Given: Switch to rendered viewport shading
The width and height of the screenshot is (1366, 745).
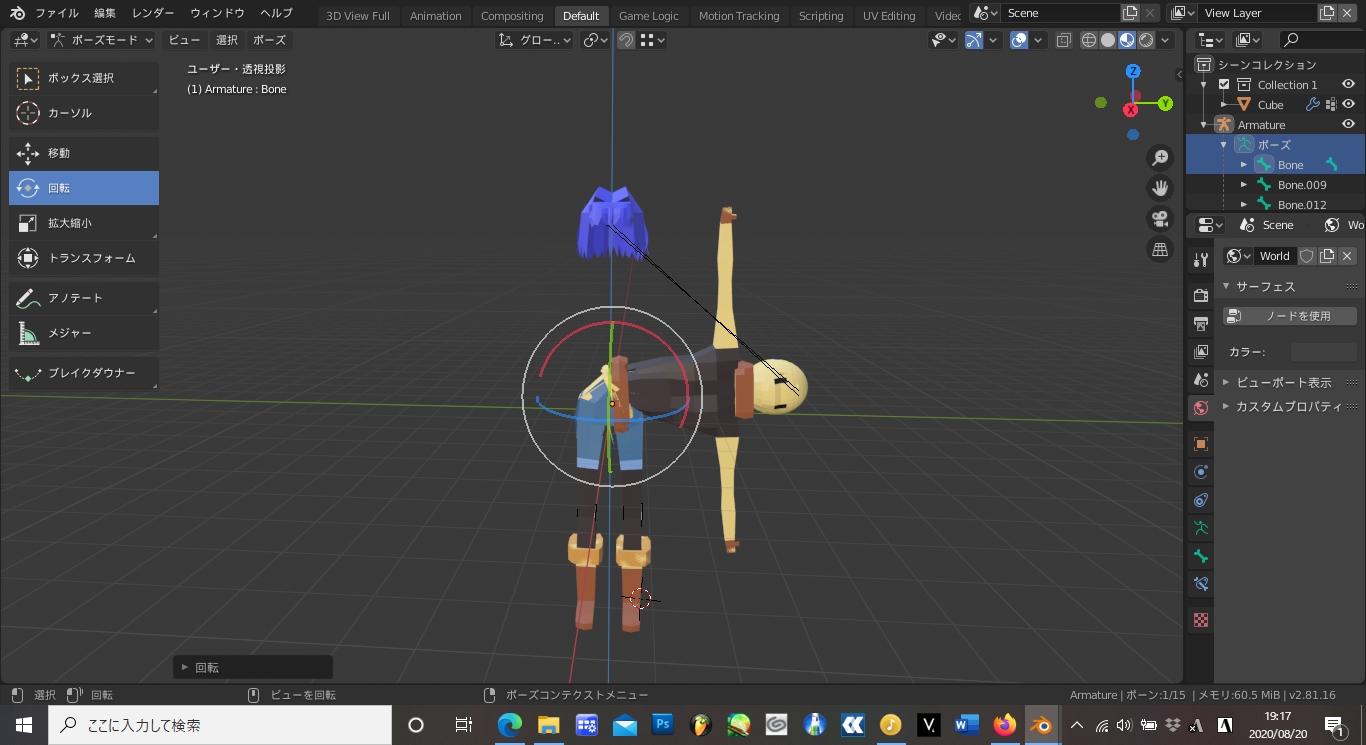Looking at the screenshot, I should [x=1146, y=40].
